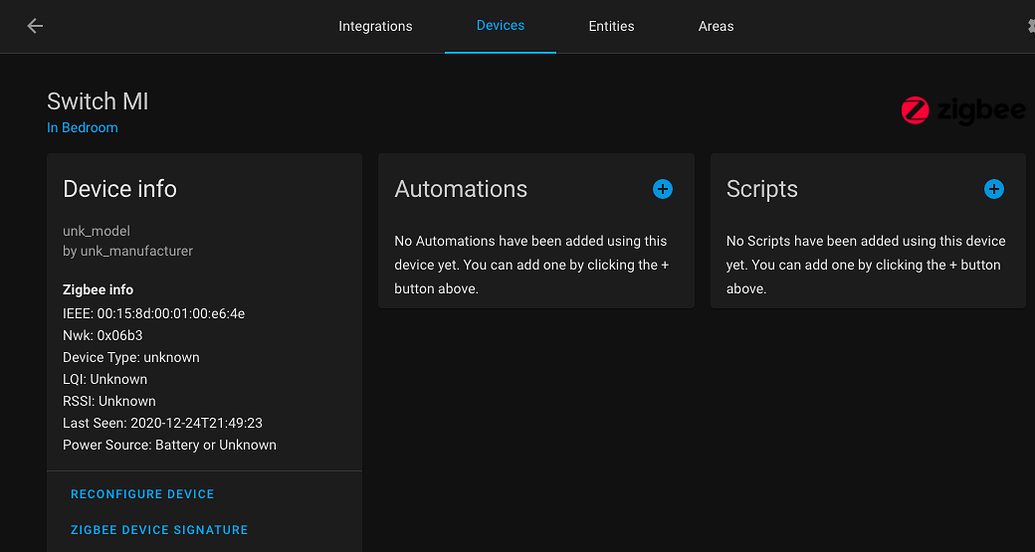Click the Last Seen timestamp line

[162, 423]
